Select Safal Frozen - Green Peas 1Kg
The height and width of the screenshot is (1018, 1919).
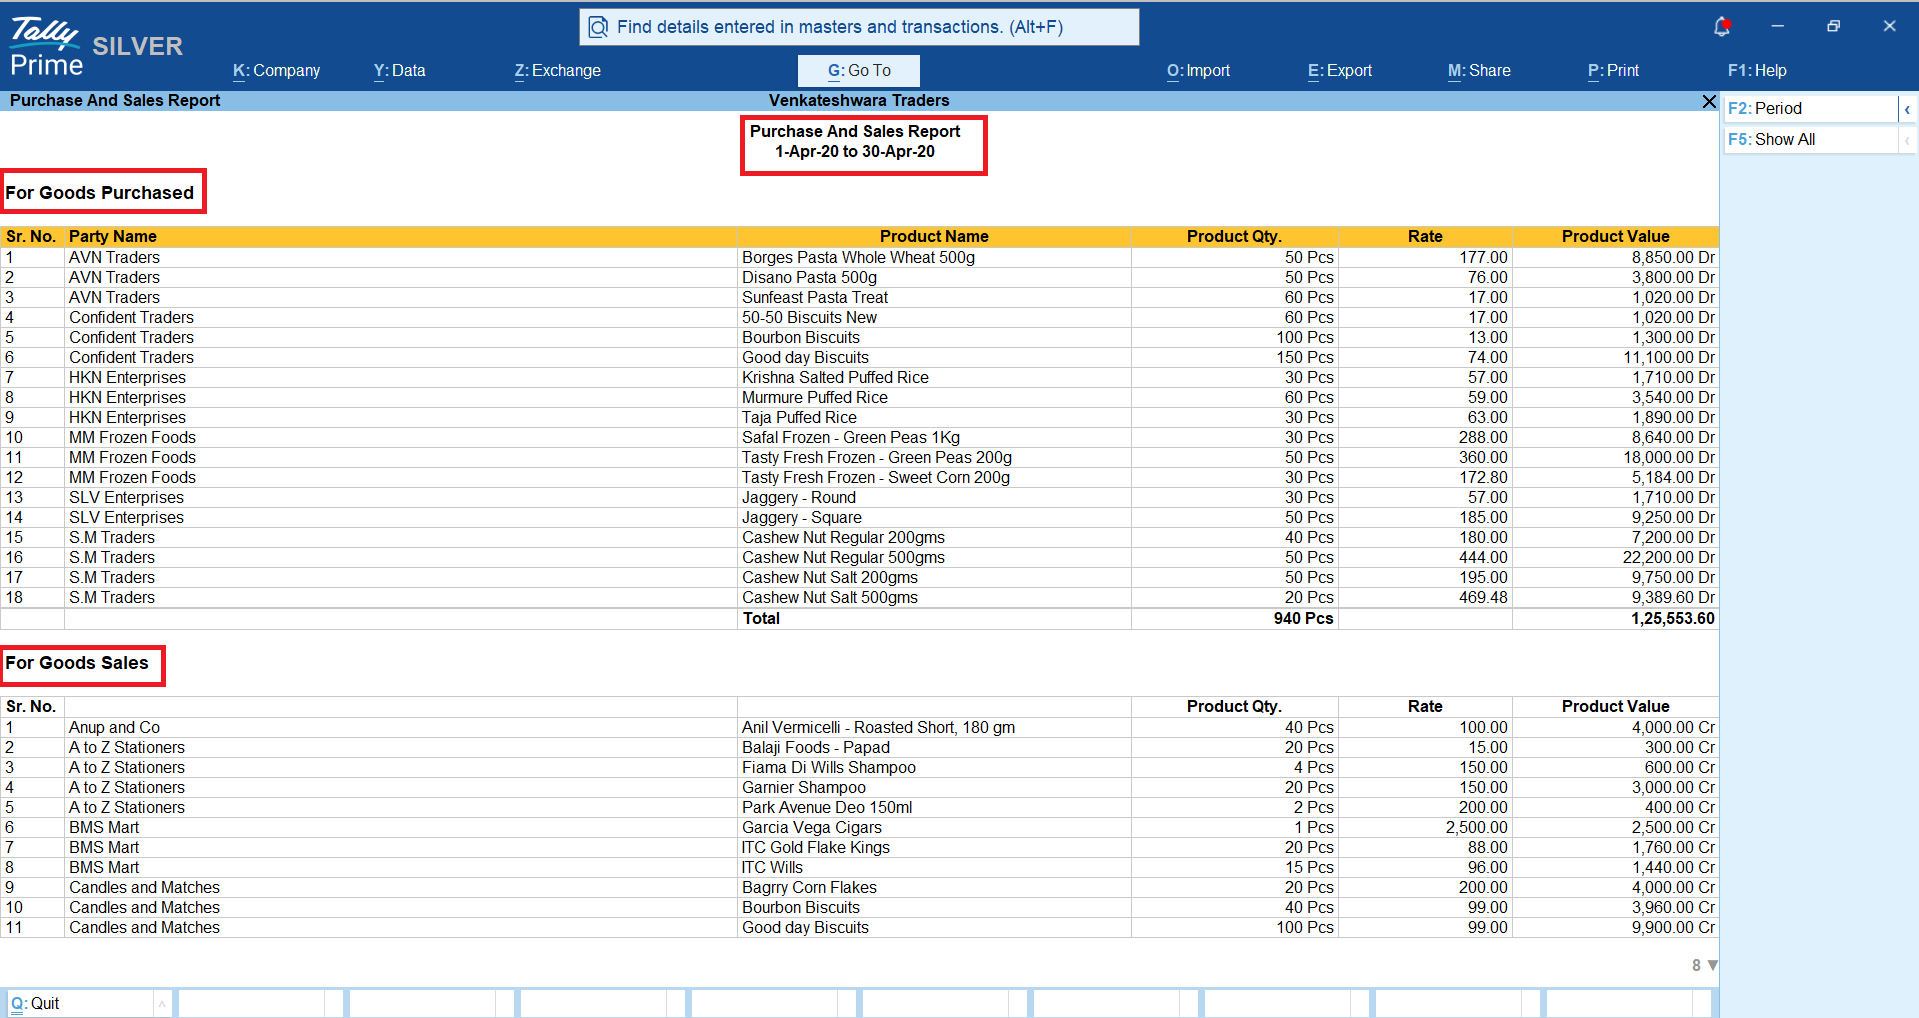click(x=850, y=438)
